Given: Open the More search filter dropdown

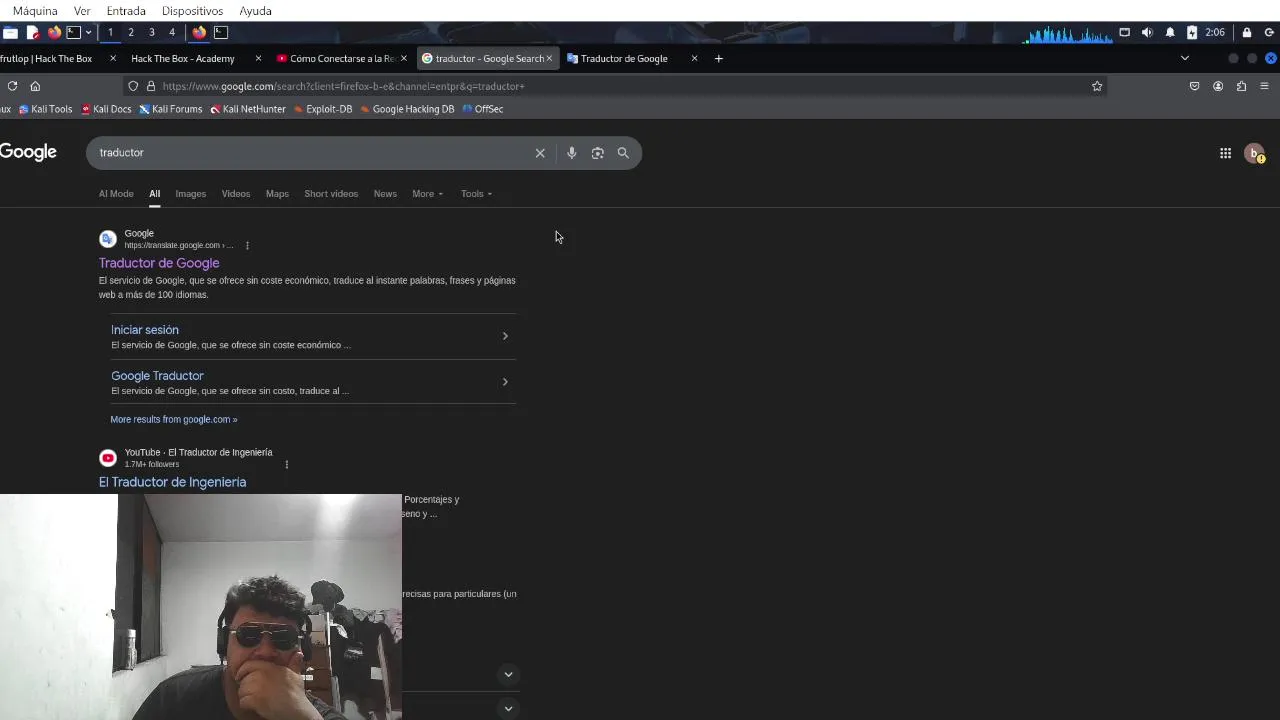Looking at the screenshot, I should click(x=427, y=194).
